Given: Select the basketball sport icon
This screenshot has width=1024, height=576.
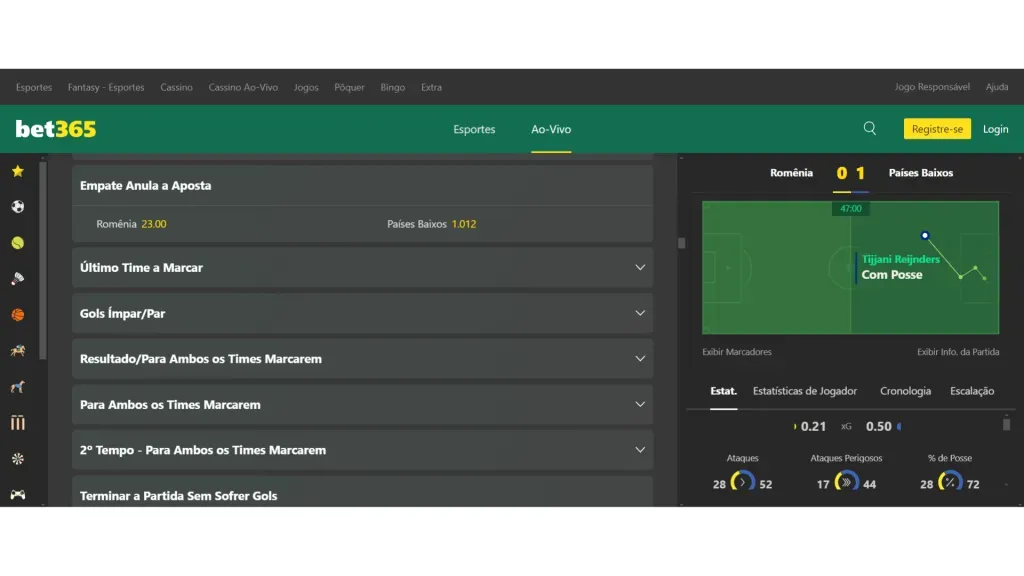Looking at the screenshot, I should pos(17,315).
